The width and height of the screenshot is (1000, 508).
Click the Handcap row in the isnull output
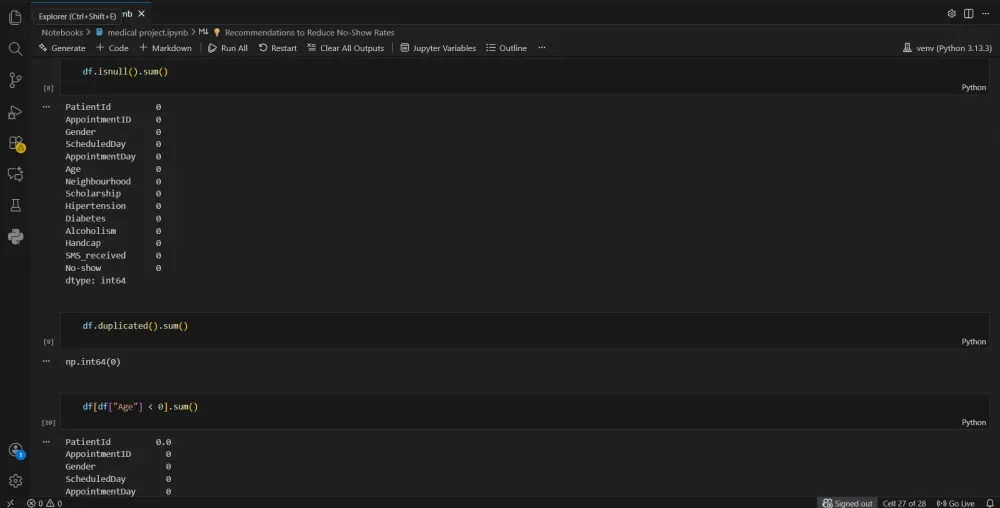(113, 243)
